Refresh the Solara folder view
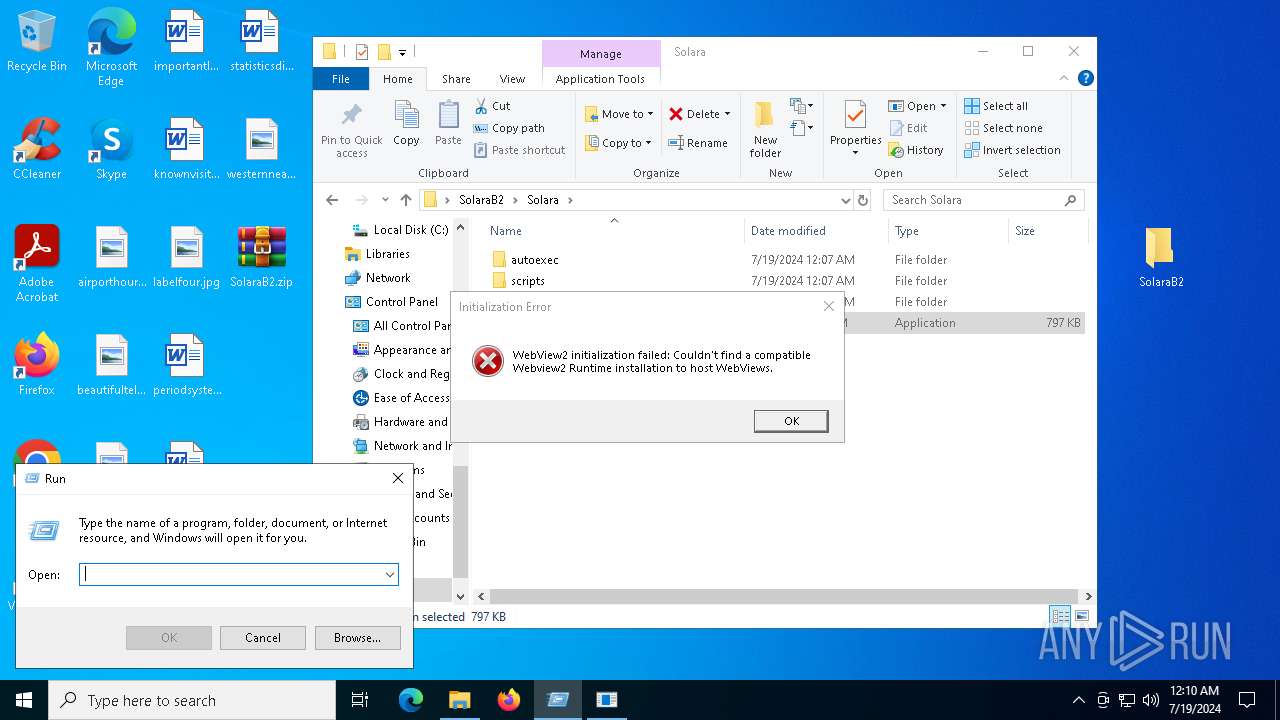Screen dimensions: 1280x720 pyautogui.click(x=863, y=200)
